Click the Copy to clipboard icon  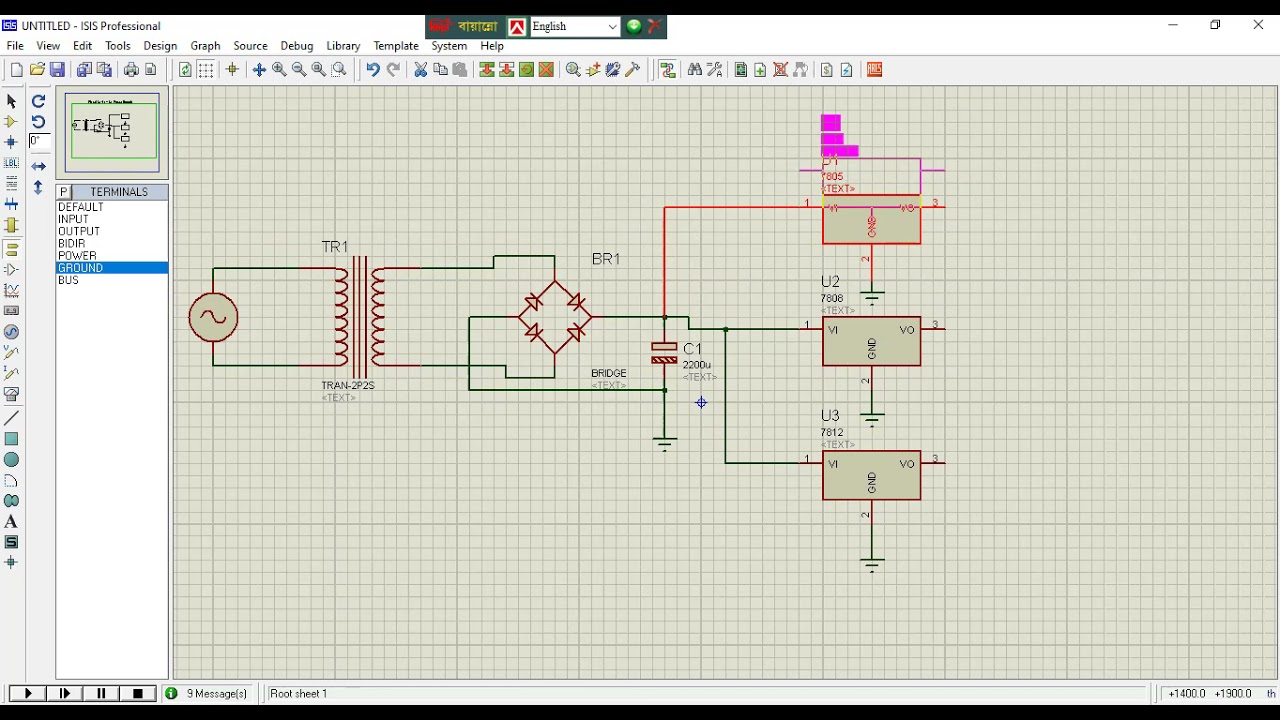tap(440, 70)
